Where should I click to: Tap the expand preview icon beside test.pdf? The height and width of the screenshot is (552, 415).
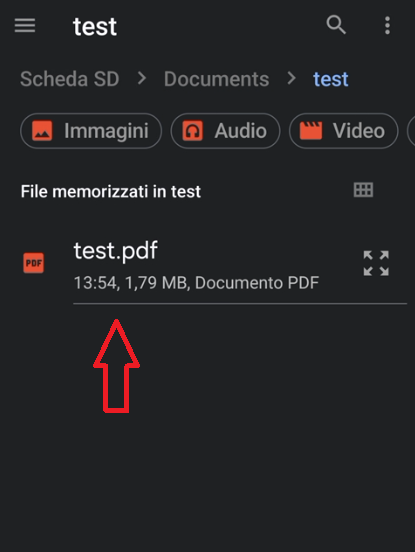376,263
